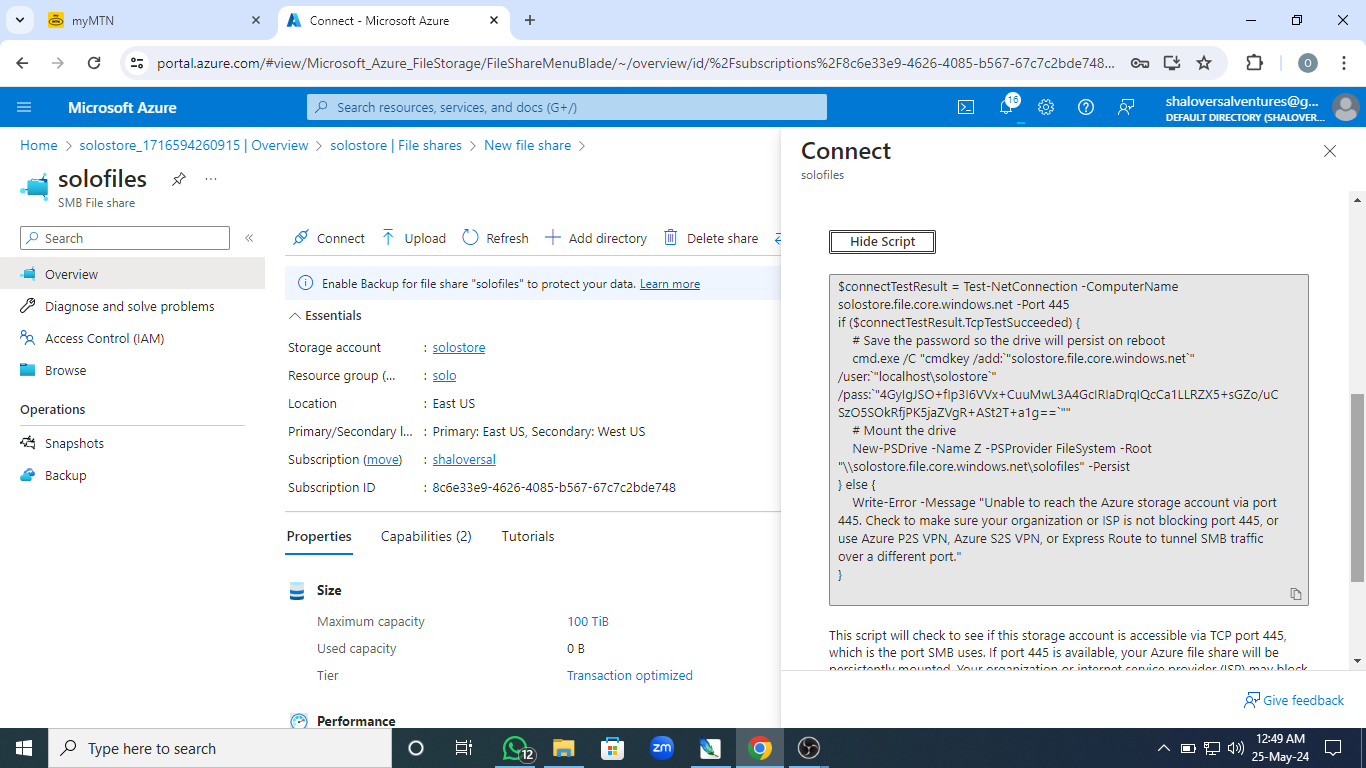Screen dimensions: 1366x768
Task: Copy the script to clipboard
Action: click(x=1296, y=593)
